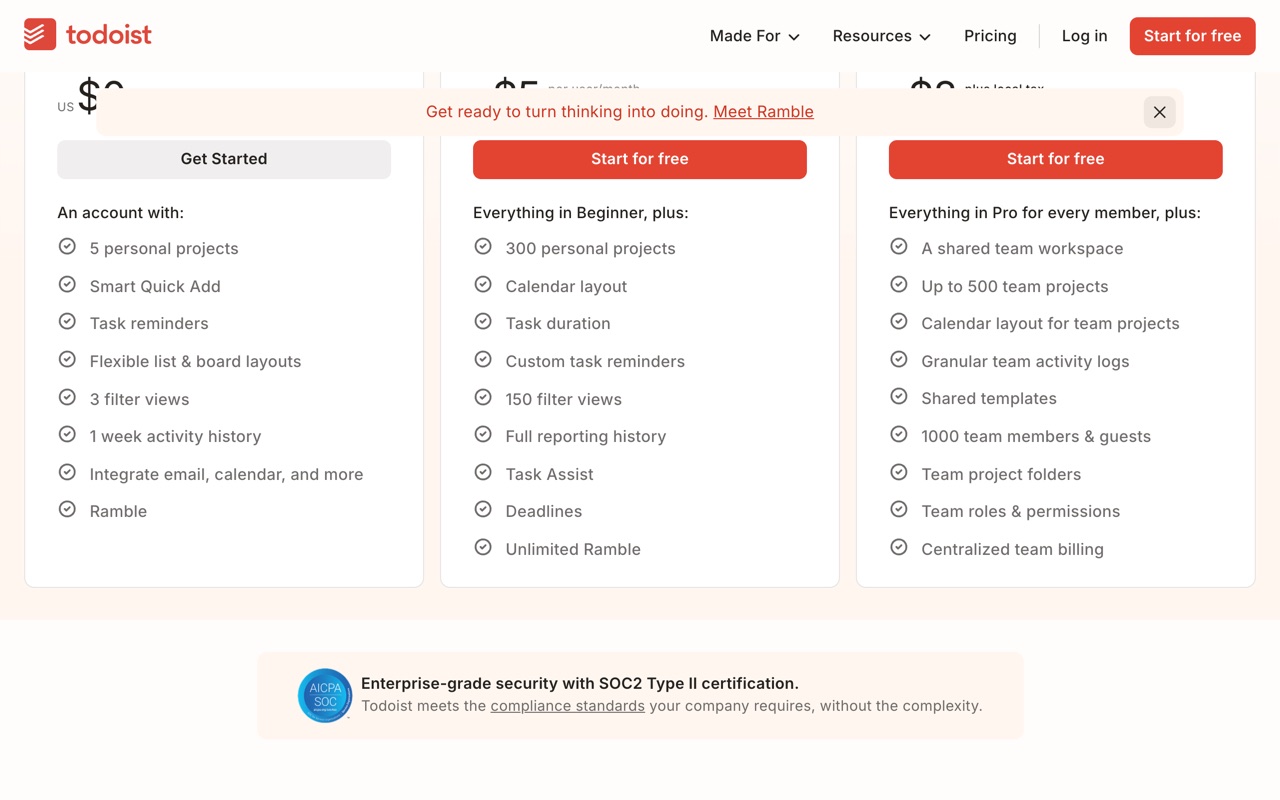Click the check icon next to Deadlines

tap(483, 509)
